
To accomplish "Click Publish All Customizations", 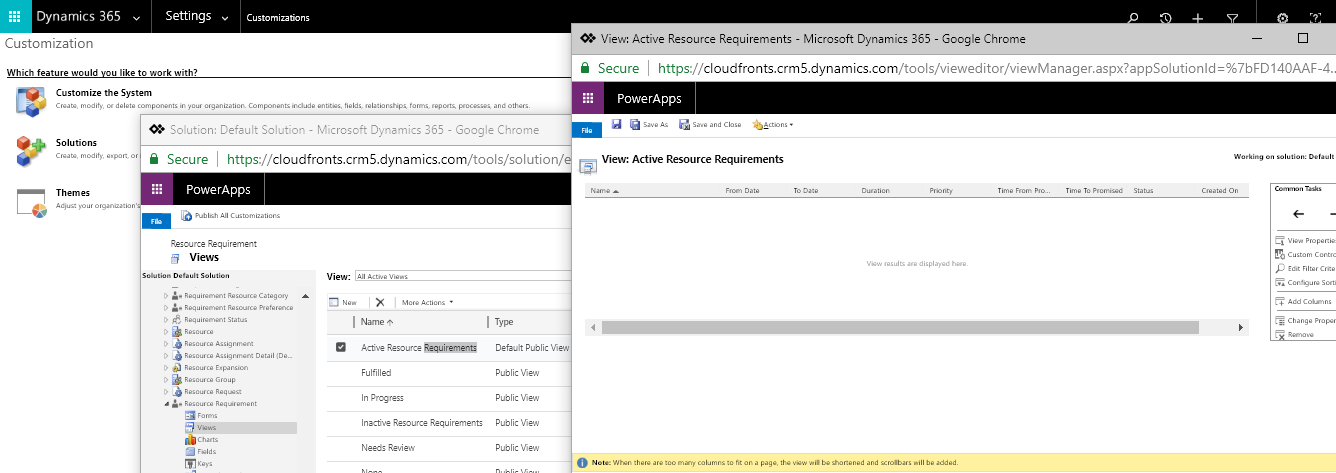I will (x=231, y=216).
